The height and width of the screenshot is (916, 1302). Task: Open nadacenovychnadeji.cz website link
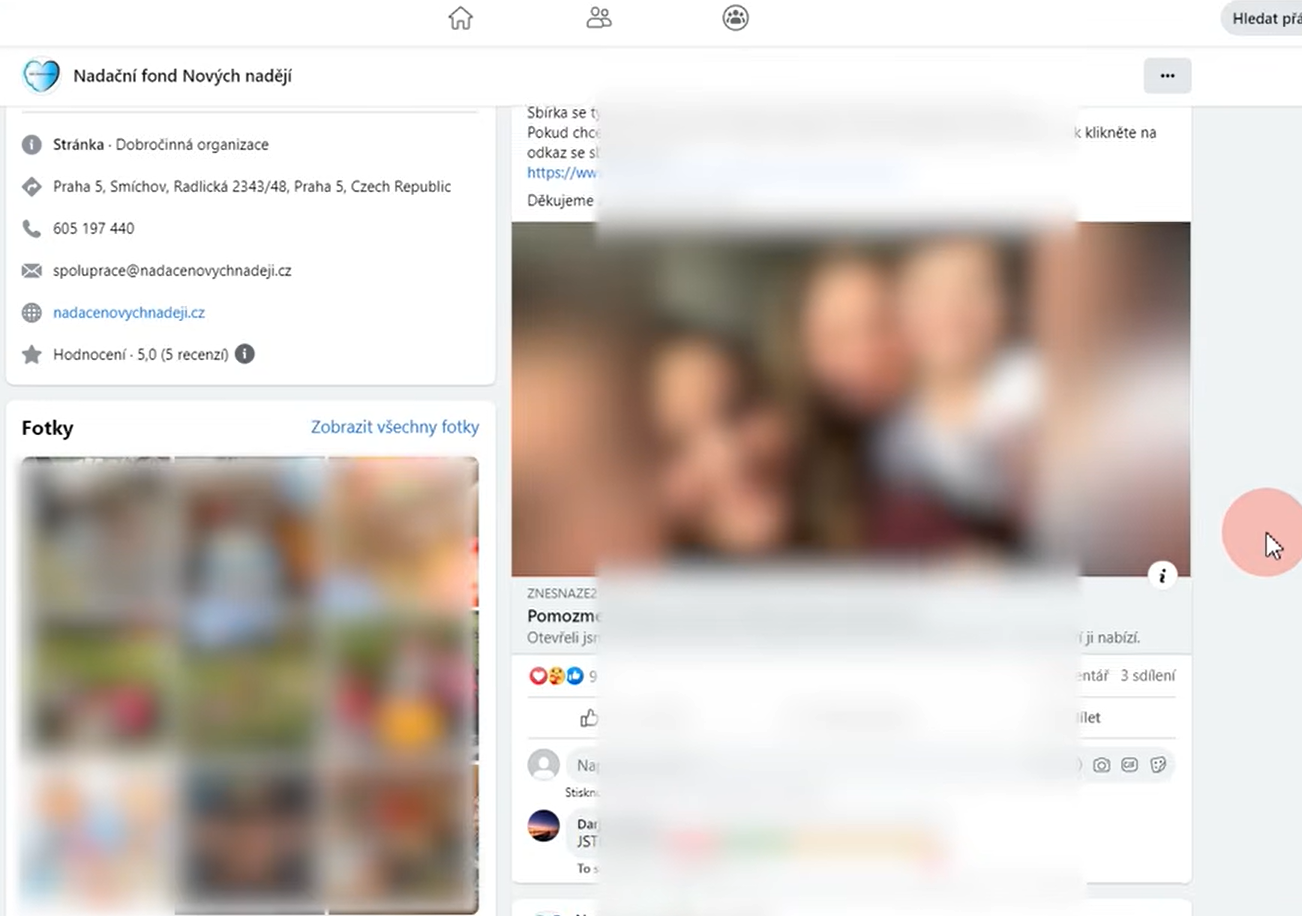pyautogui.click(x=129, y=313)
